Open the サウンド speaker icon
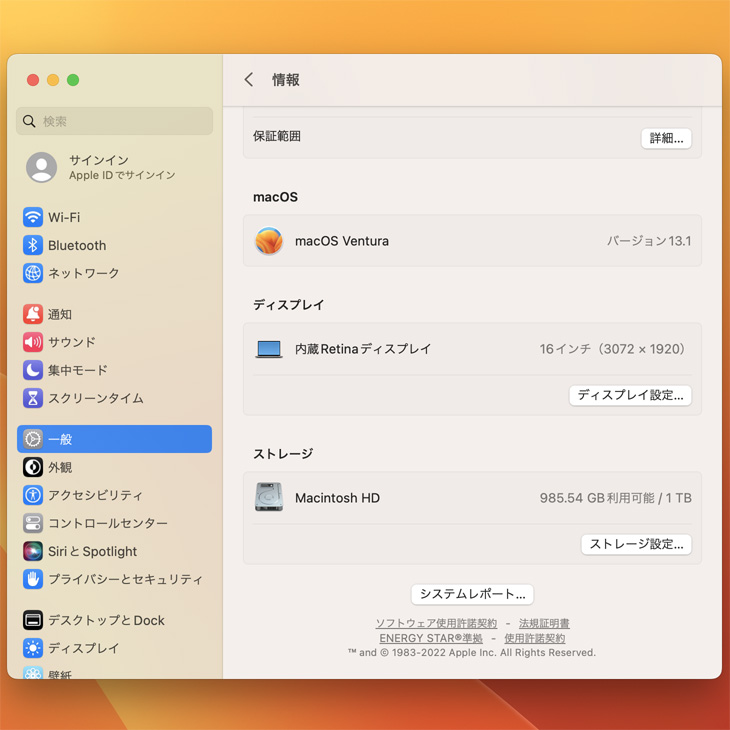The height and width of the screenshot is (730, 730). [x=33, y=342]
